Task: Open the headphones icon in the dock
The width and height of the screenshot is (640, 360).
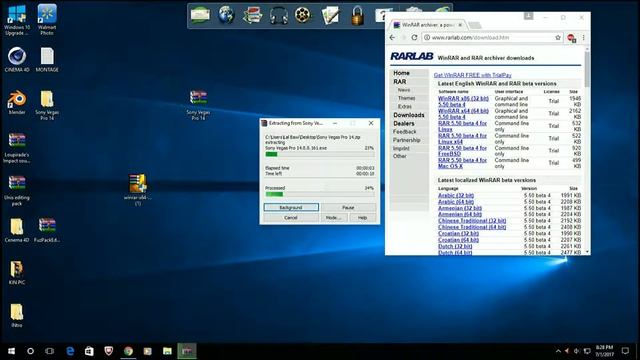Action: [x=279, y=16]
